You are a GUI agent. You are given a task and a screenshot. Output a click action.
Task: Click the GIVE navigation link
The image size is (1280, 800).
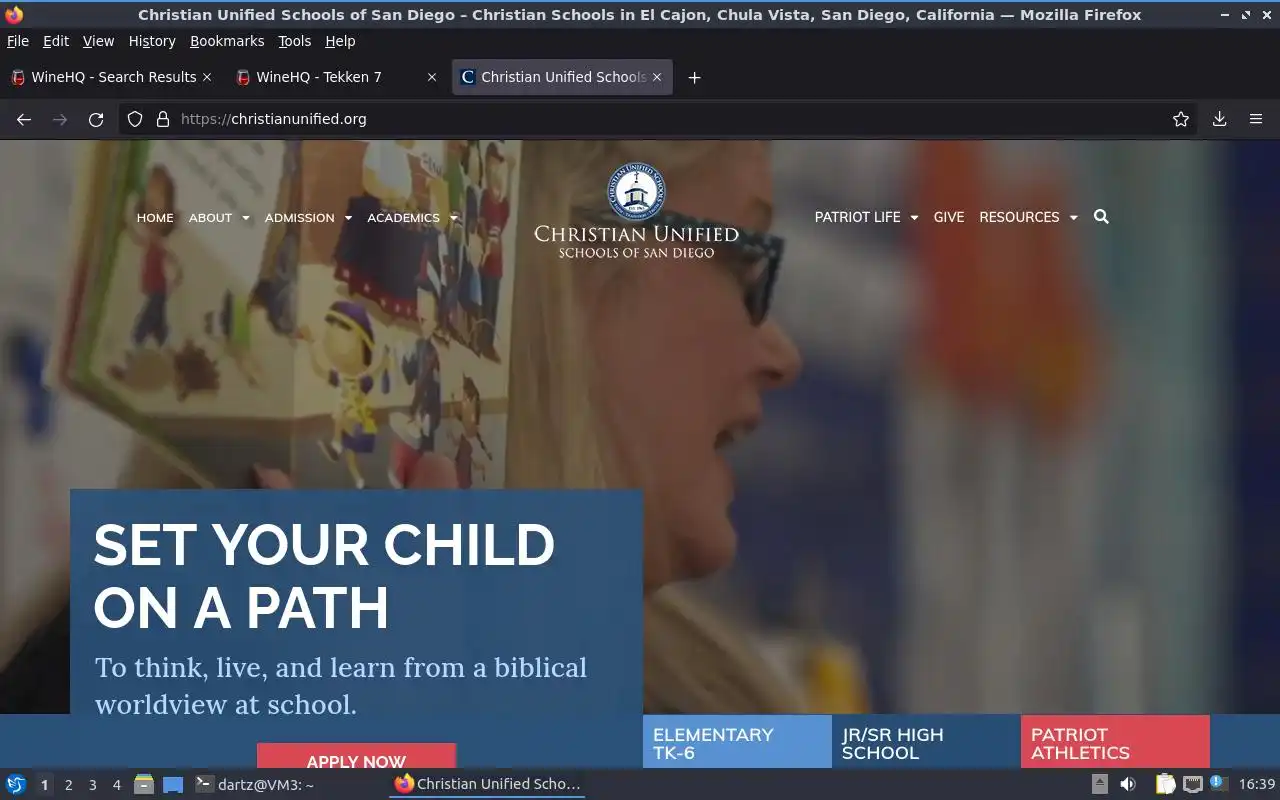[x=949, y=217]
